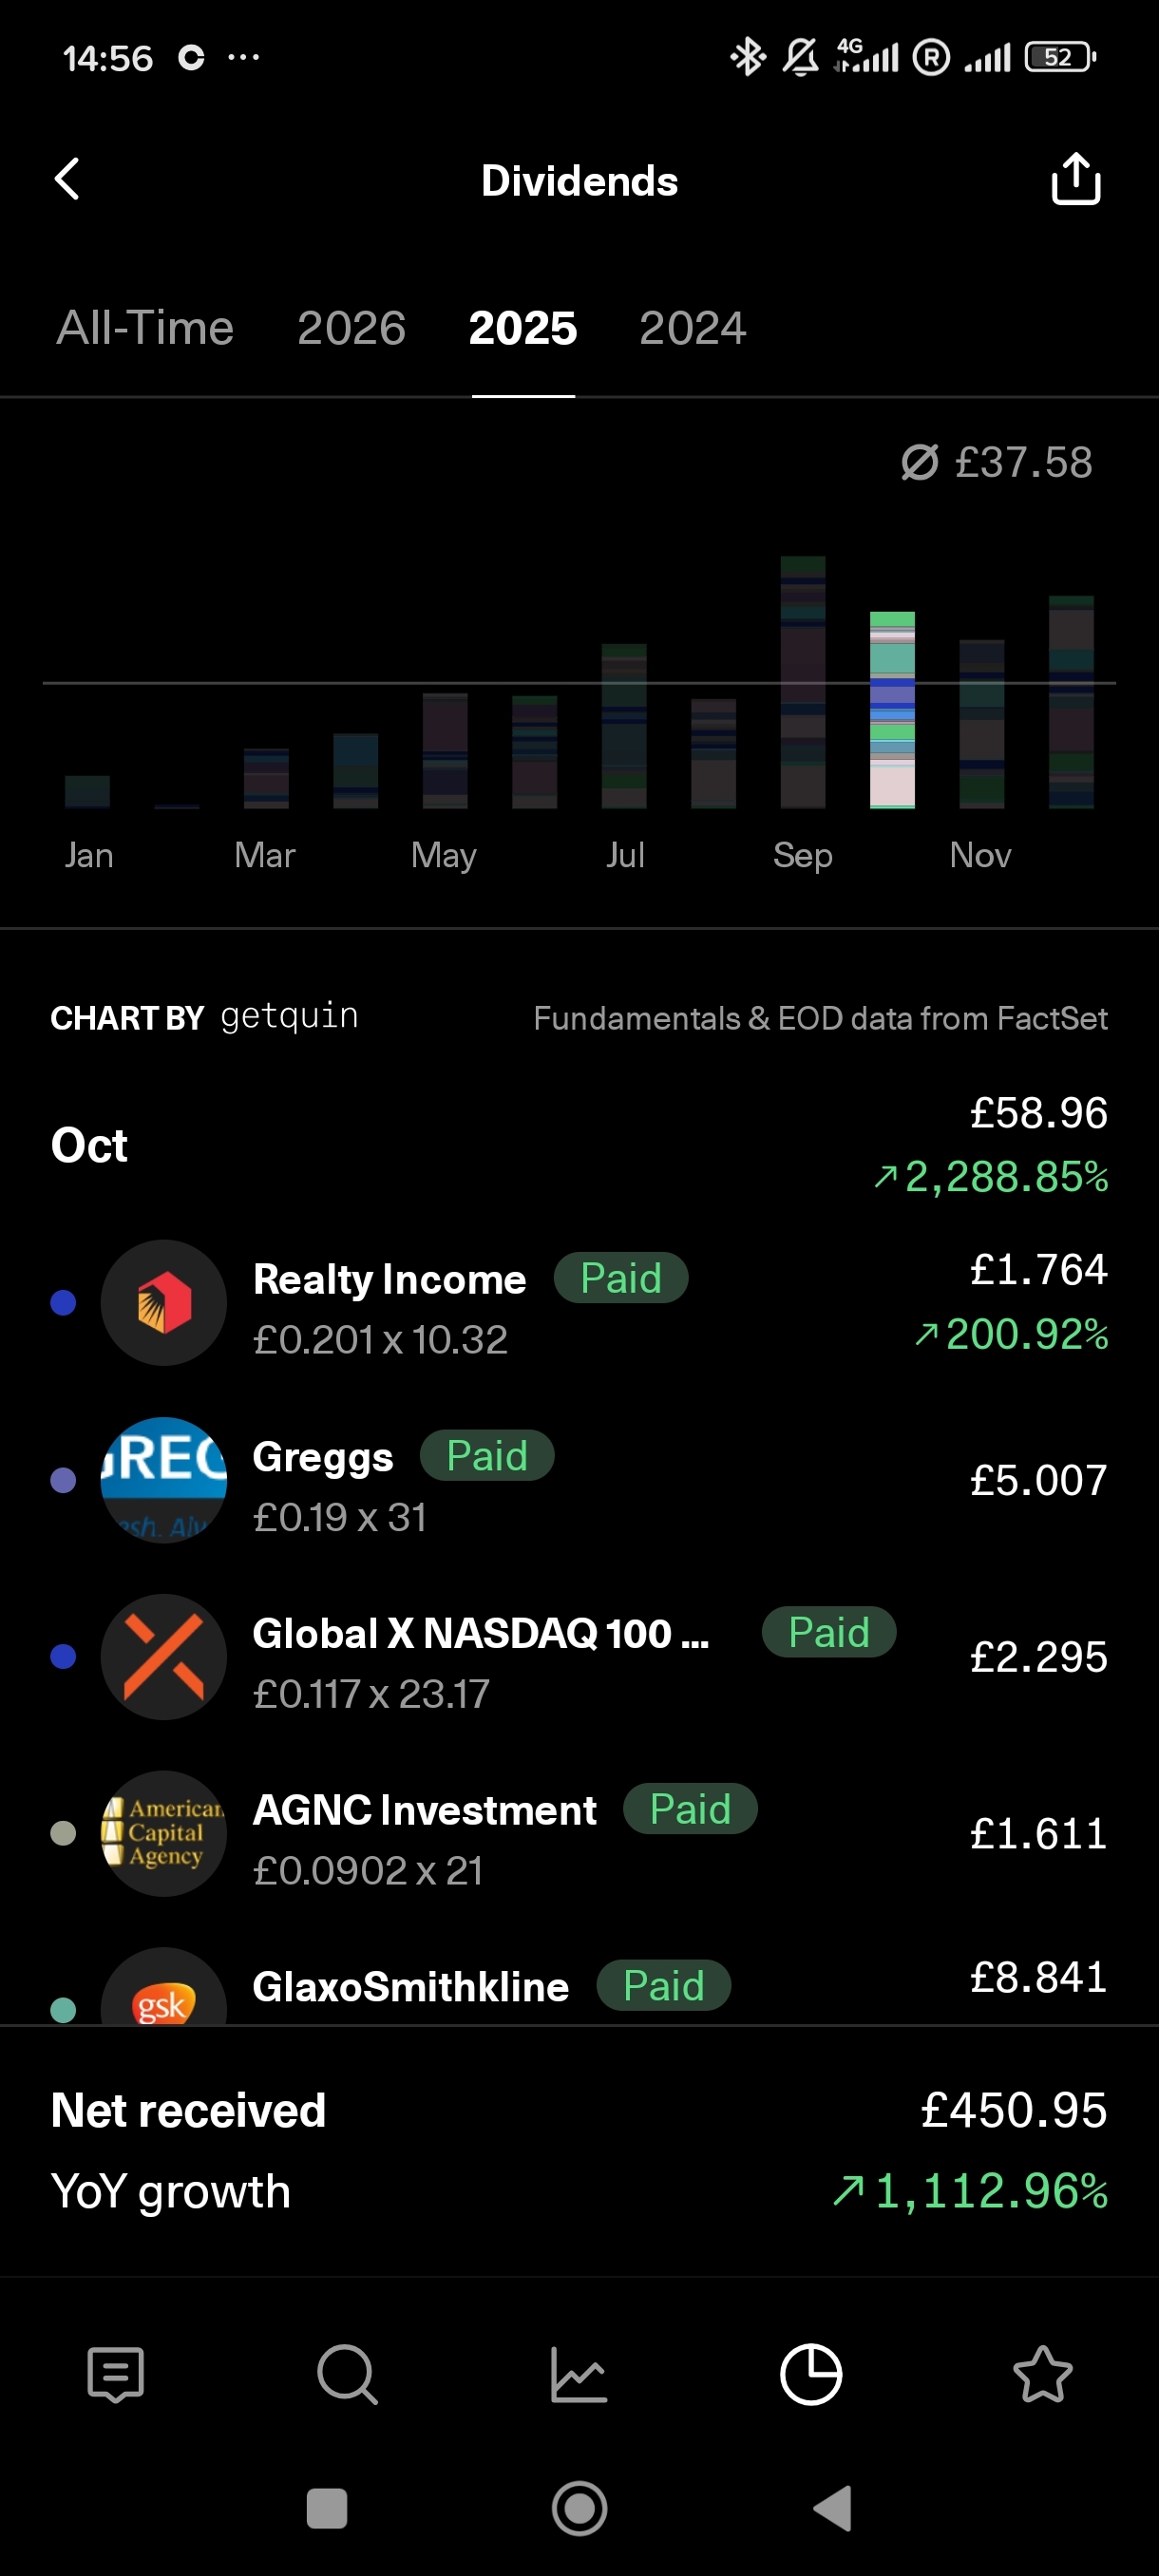Open the line chart nav icon
This screenshot has height=2576, width=1159.
(x=579, y=2373)
